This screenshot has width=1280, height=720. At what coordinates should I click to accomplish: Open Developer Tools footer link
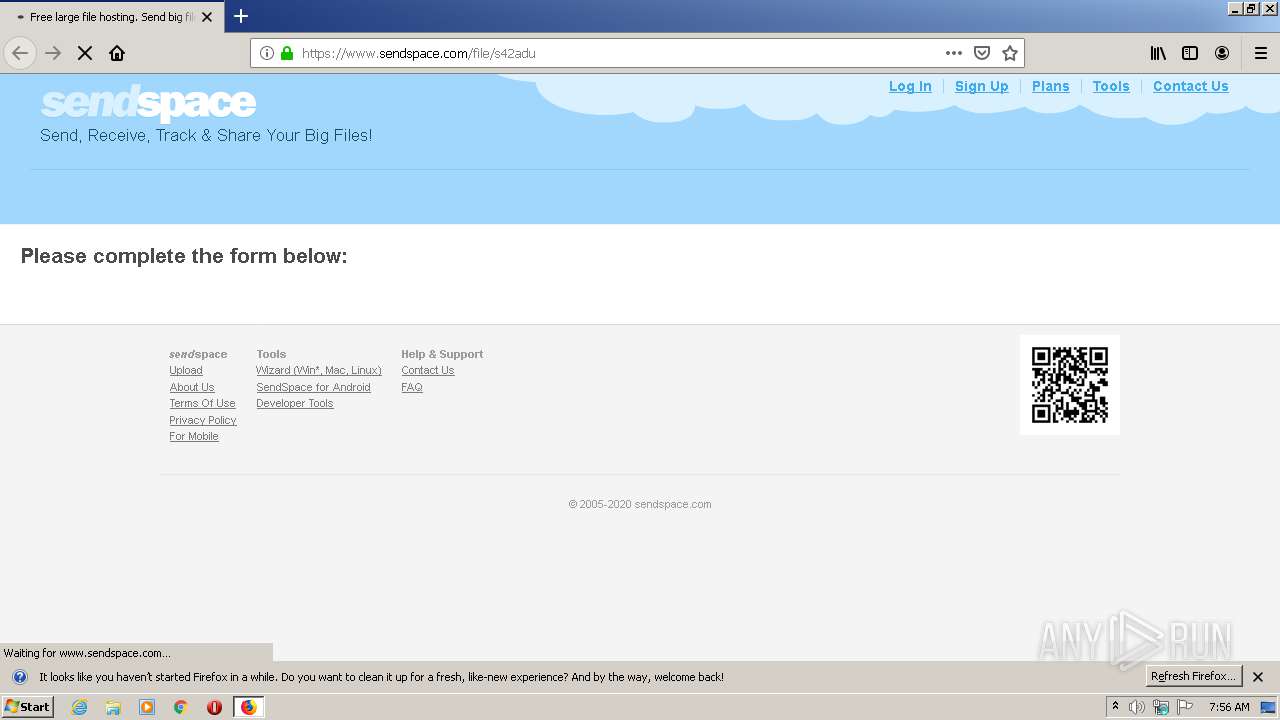click(295, 403)
